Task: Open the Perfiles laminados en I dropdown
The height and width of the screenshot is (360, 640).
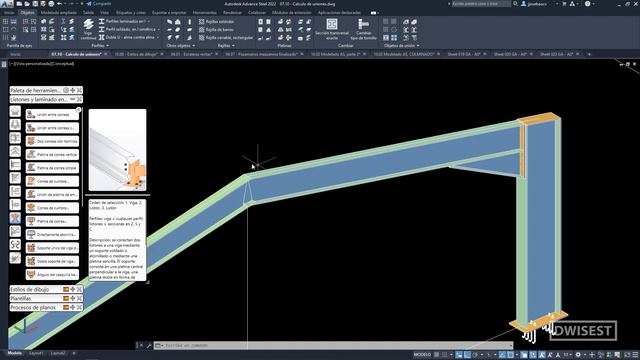Action: click(124, 21)
